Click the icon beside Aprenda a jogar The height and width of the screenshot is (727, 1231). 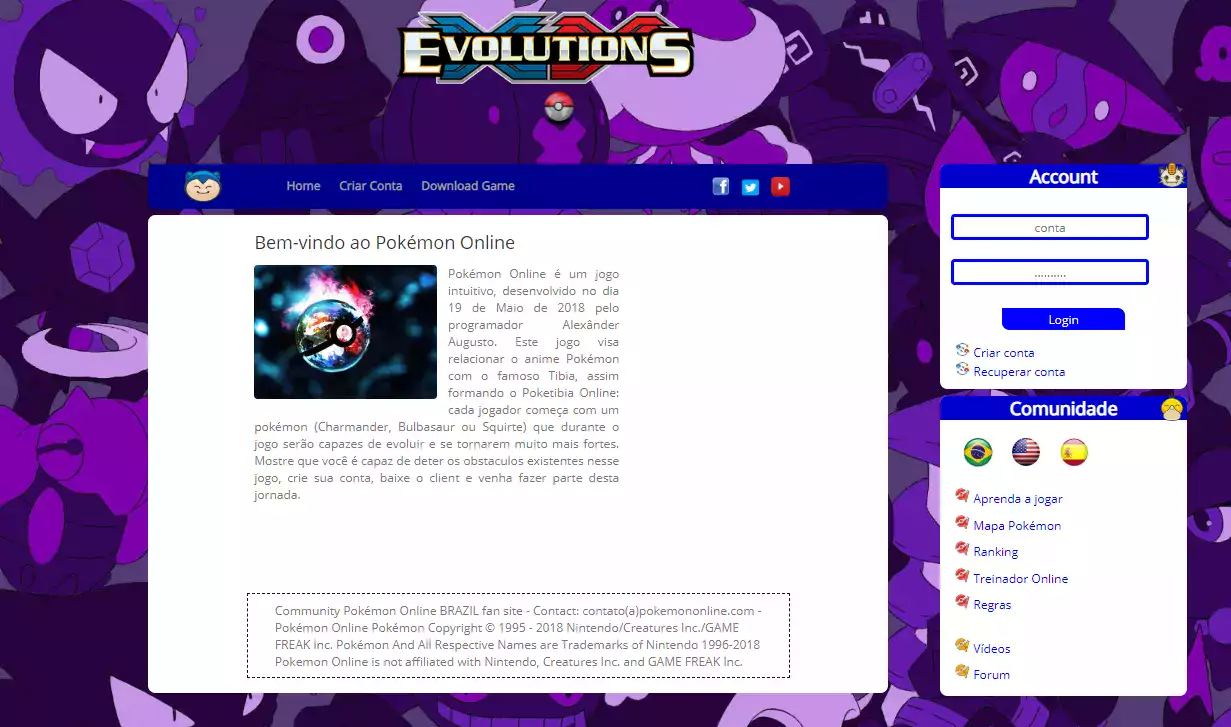tap(962, 495)
